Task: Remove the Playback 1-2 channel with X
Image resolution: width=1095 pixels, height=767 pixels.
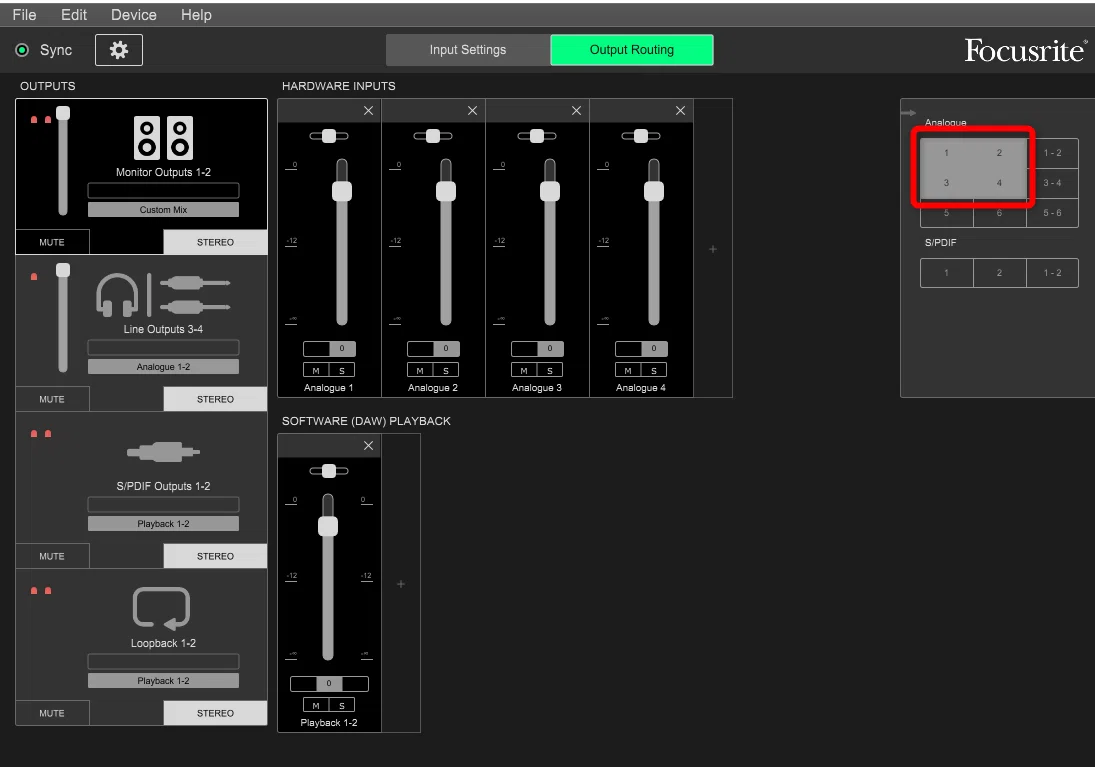Action: pyautogui.click(x=368, y=446)
